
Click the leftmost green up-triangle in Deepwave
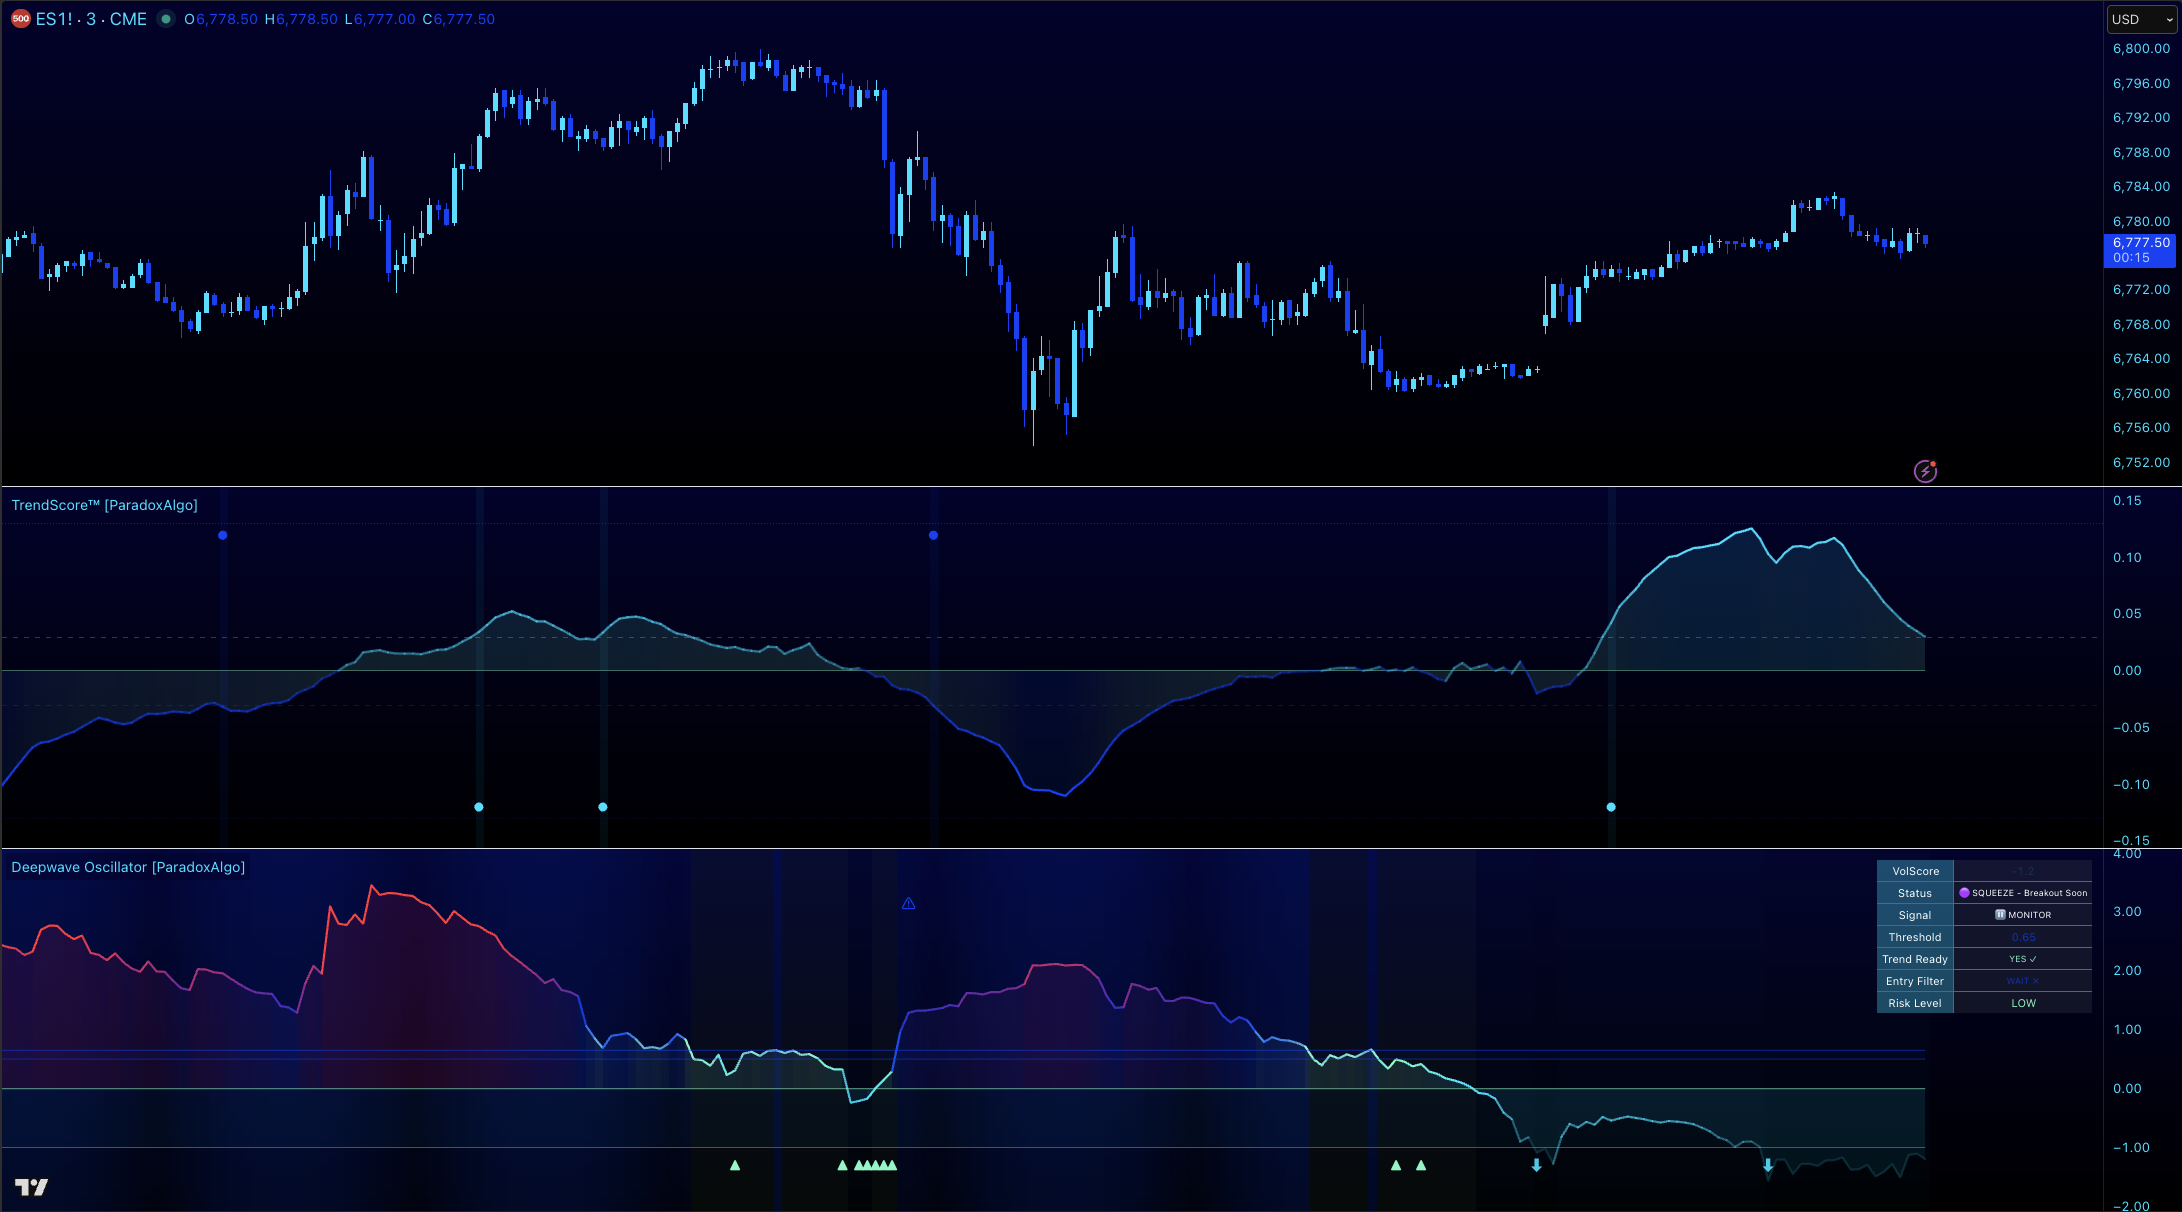735,1165
